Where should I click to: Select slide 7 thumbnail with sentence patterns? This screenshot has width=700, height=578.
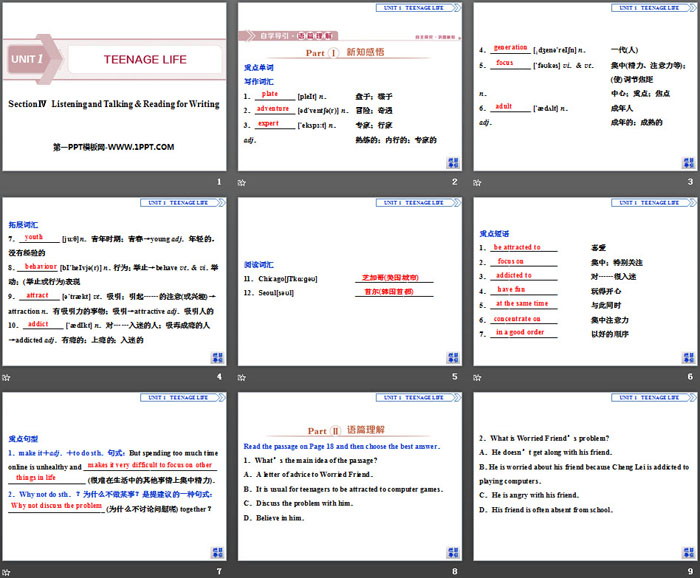pos(114,476)
